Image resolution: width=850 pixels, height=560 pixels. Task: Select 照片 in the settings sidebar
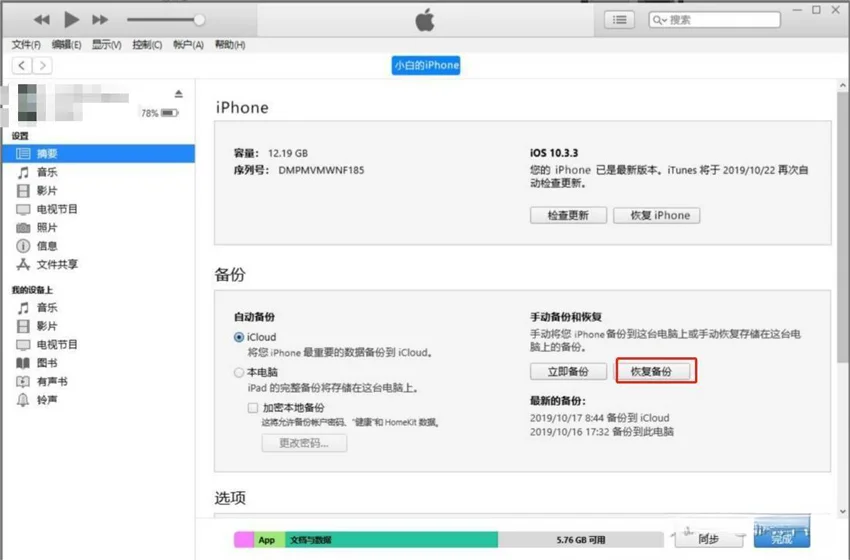(47, 227)
